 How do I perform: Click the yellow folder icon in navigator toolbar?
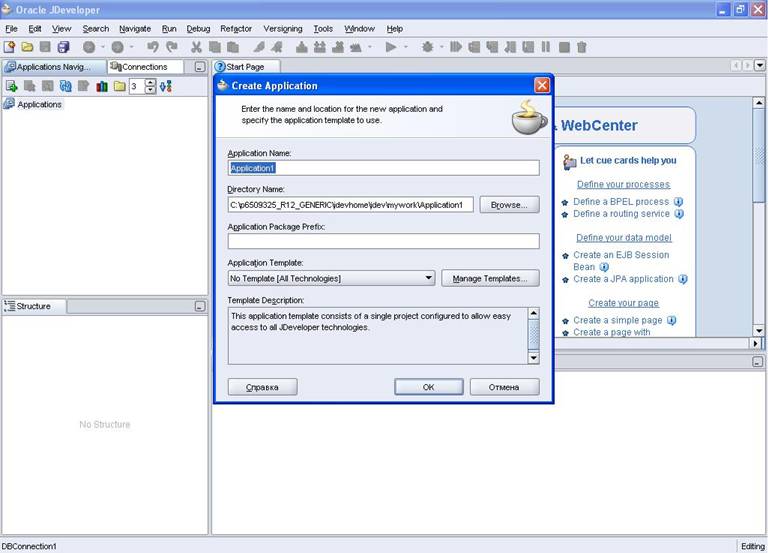click(119, 86)
